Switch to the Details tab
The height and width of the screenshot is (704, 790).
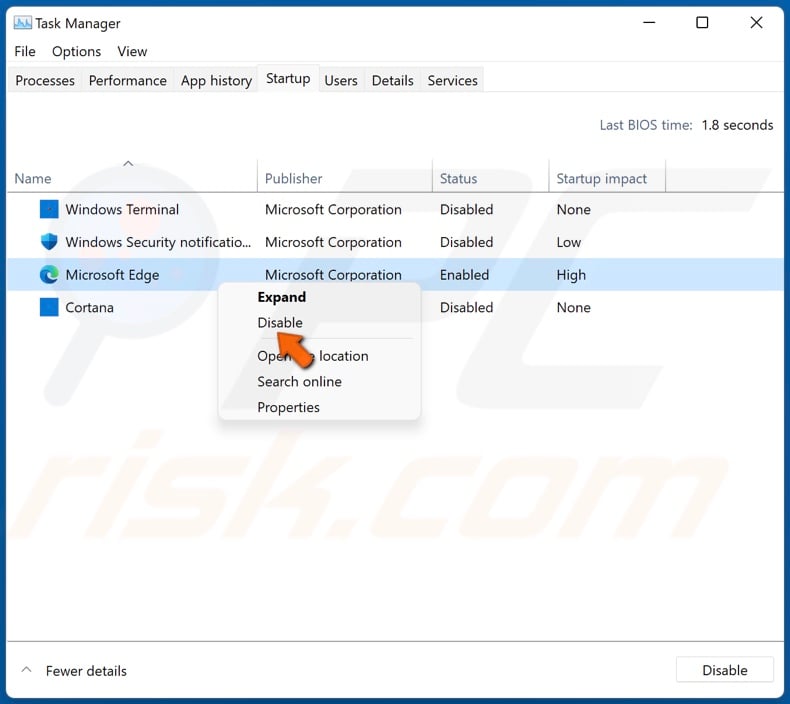[392, 81]
